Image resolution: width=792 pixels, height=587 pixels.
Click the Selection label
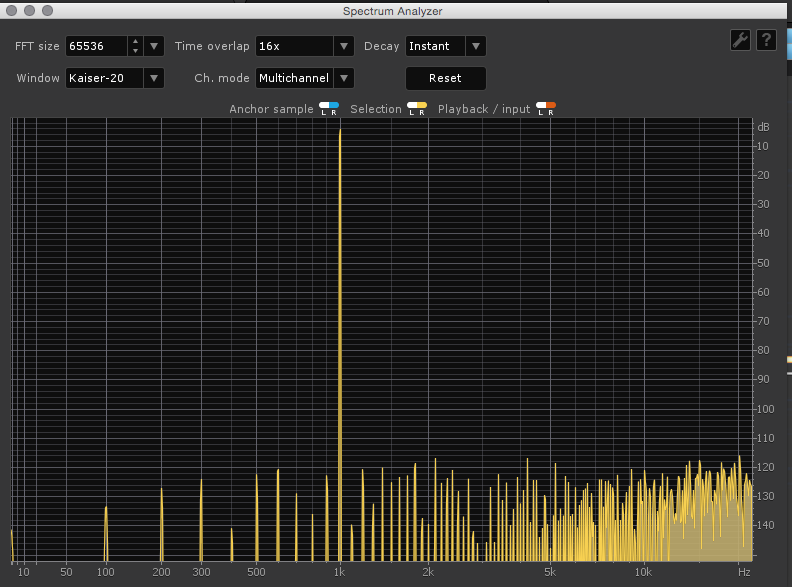pos(376,109)
